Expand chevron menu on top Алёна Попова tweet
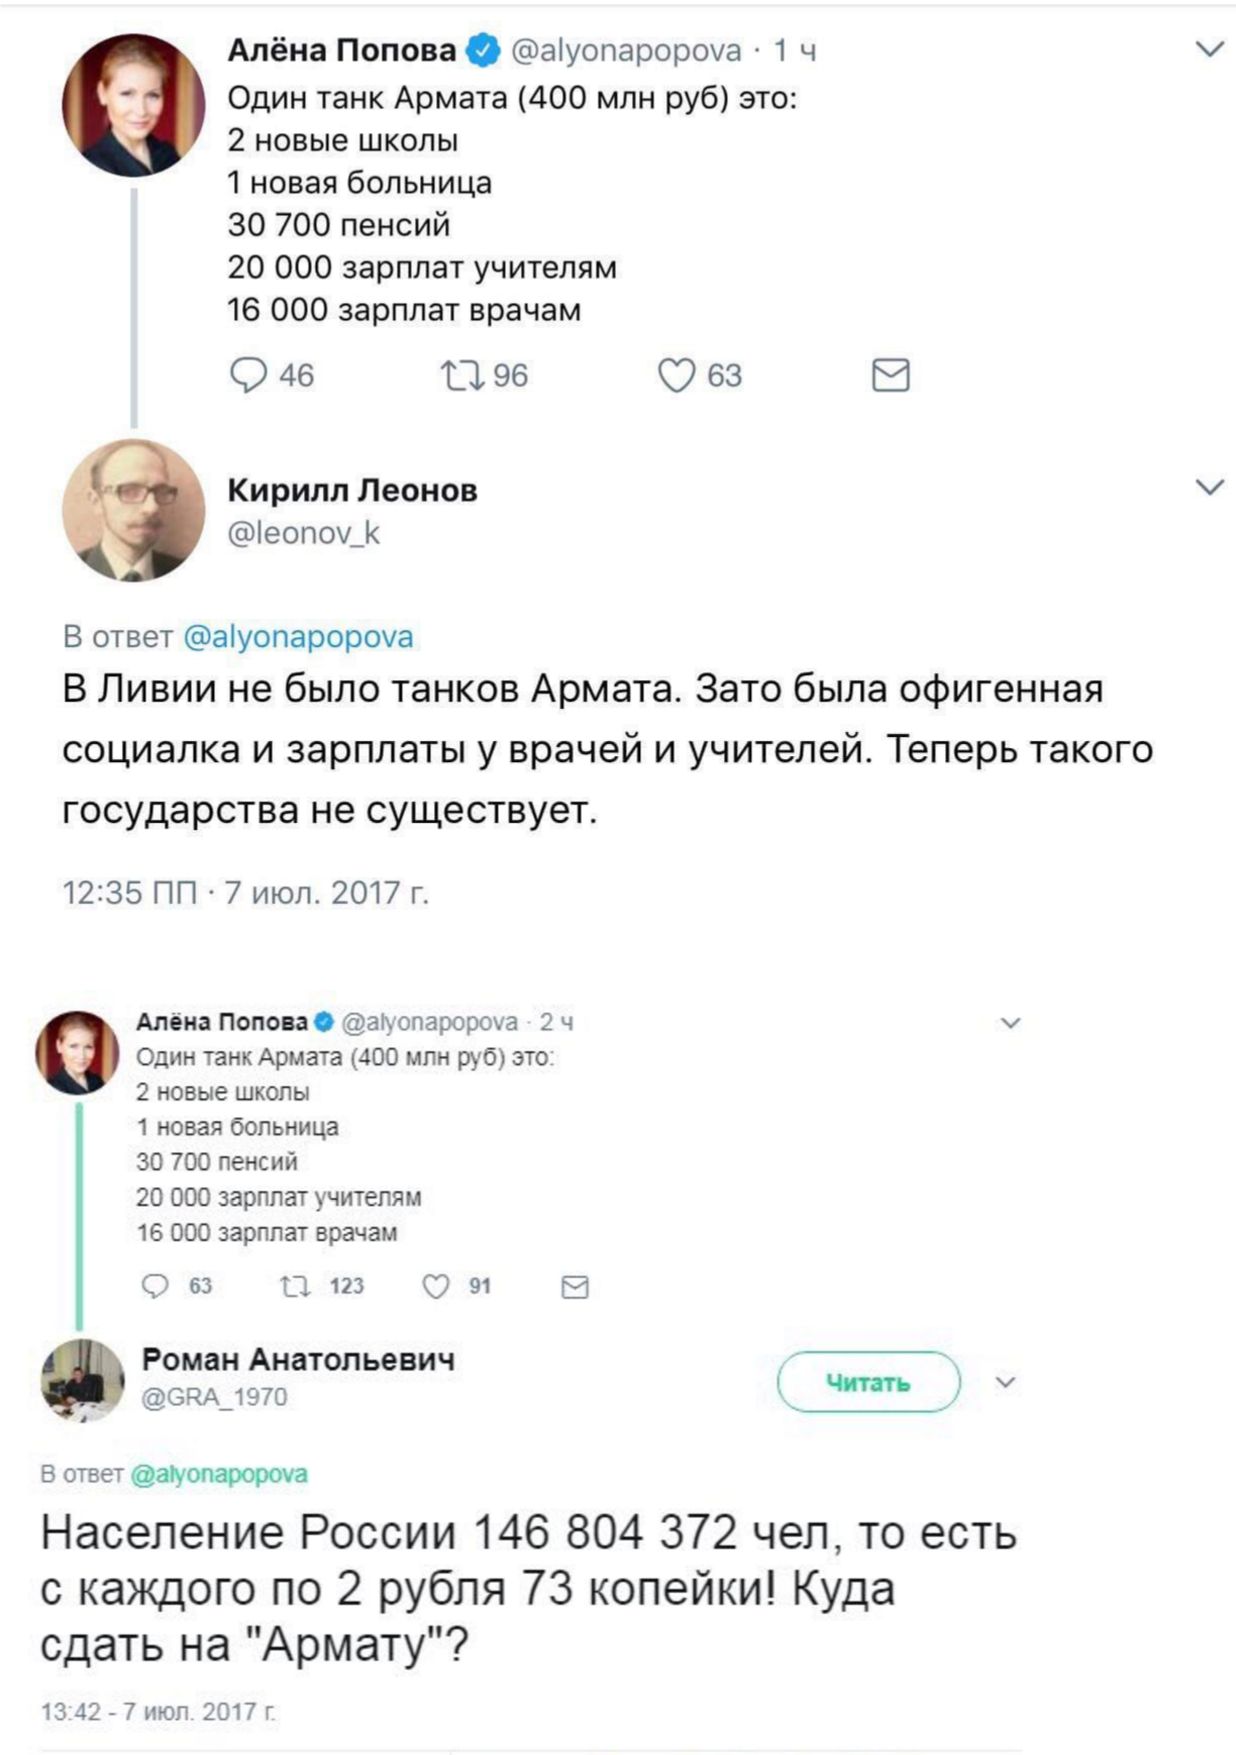This screenshot has height=1755, width=1236. click(x=1210, y=49)
